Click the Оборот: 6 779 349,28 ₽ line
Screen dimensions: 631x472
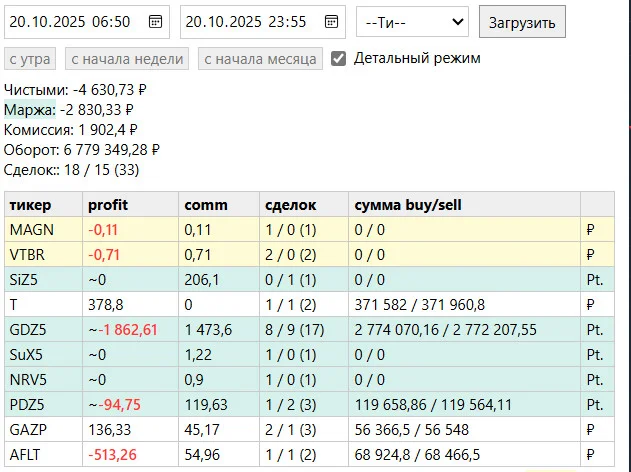pos(82,150)
